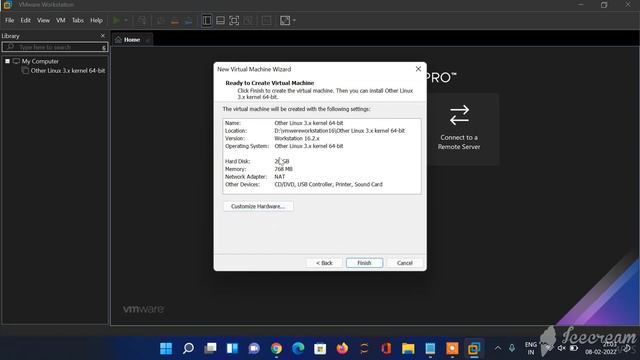Toggle the thumbnail bar toolbar icon
This screenshot has height=360, width=640.
tap(220, 20)
